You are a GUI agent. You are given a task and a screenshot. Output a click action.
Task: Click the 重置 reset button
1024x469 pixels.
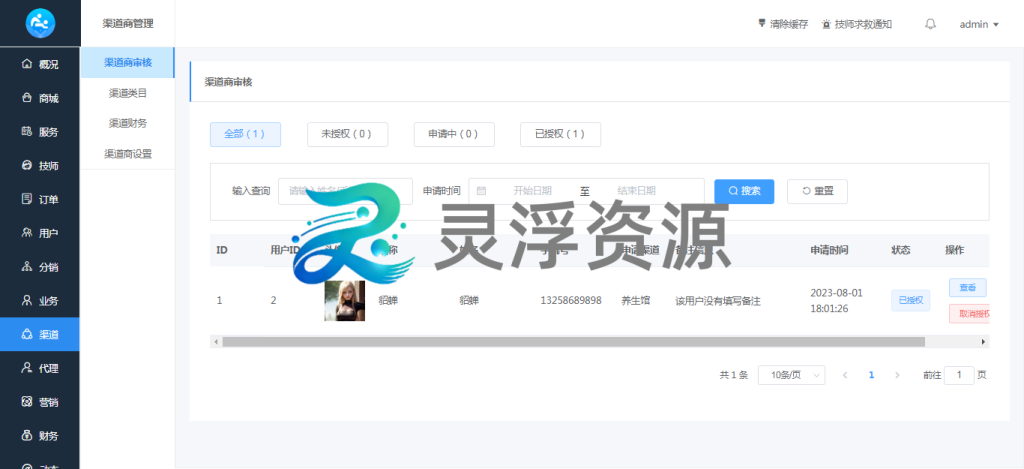tap(818, 191)
